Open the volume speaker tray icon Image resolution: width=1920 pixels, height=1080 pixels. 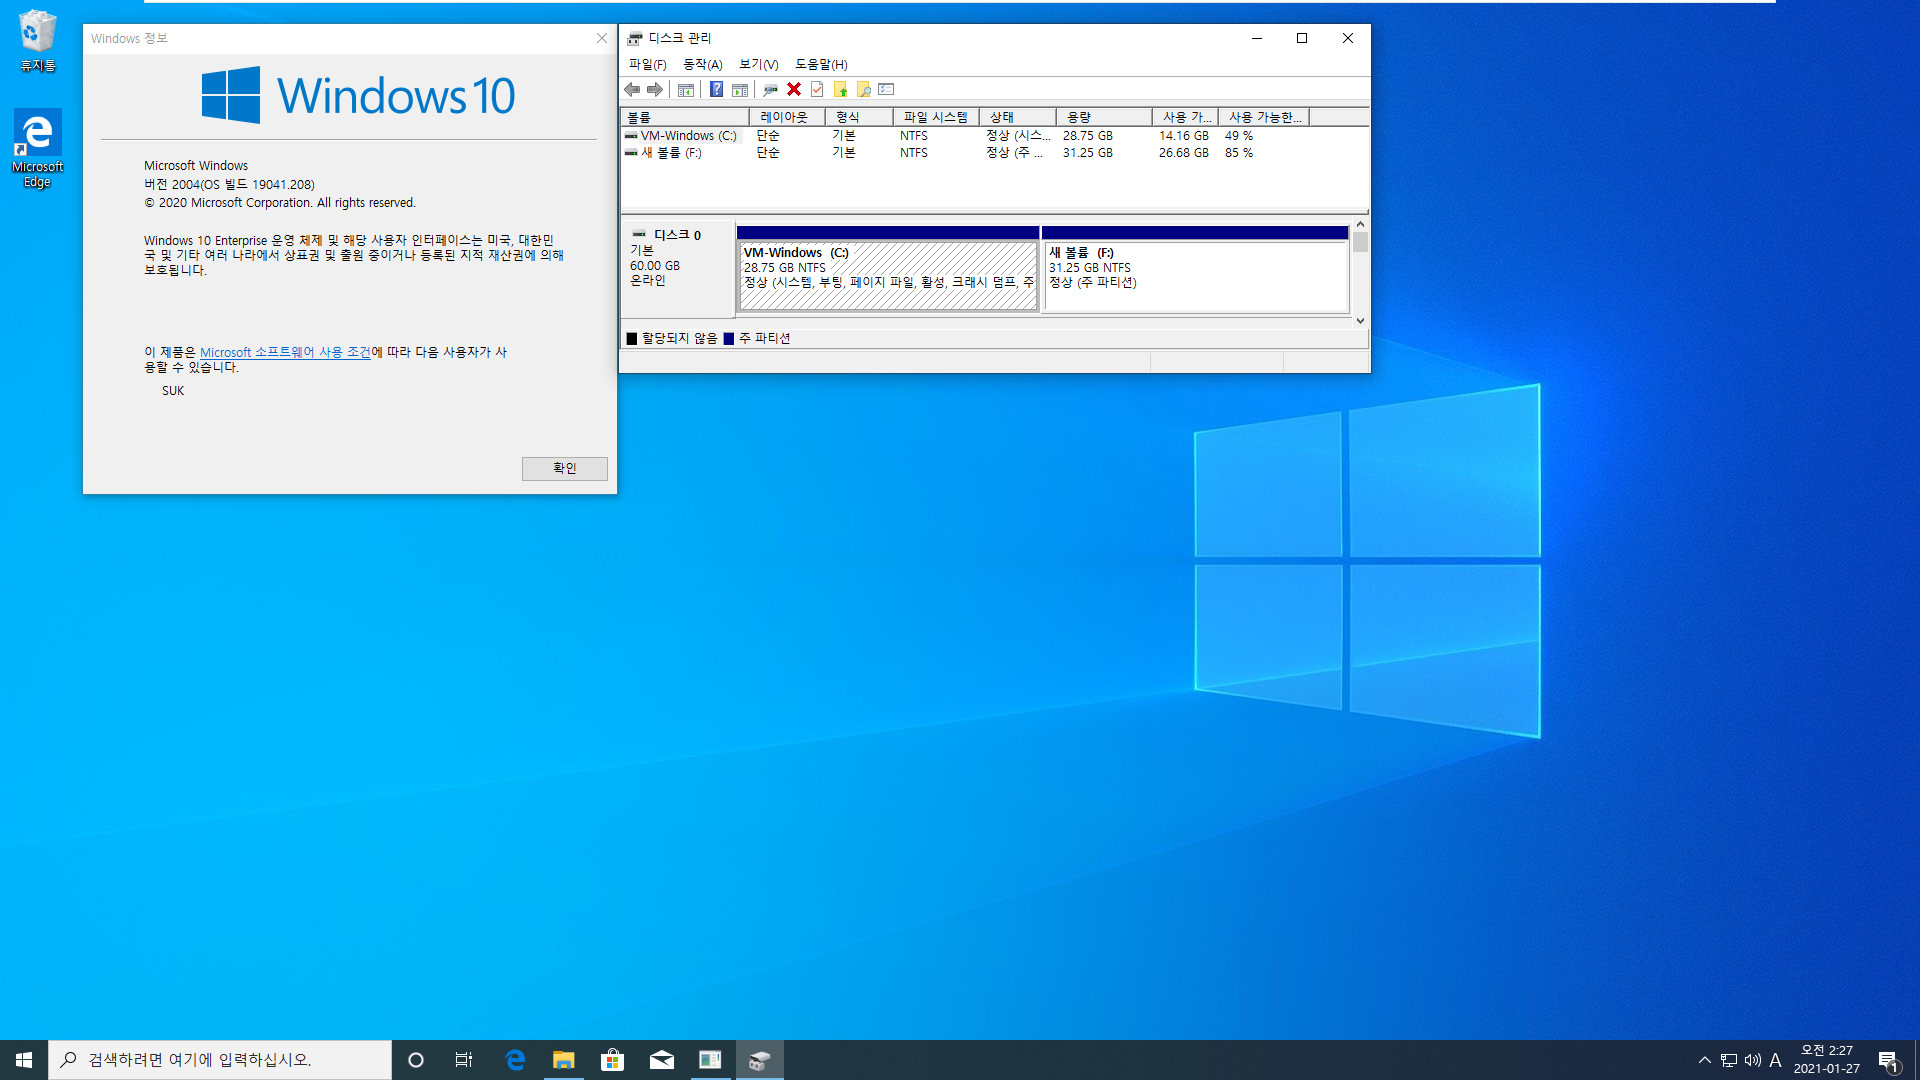click(x=1752, y=1060)
